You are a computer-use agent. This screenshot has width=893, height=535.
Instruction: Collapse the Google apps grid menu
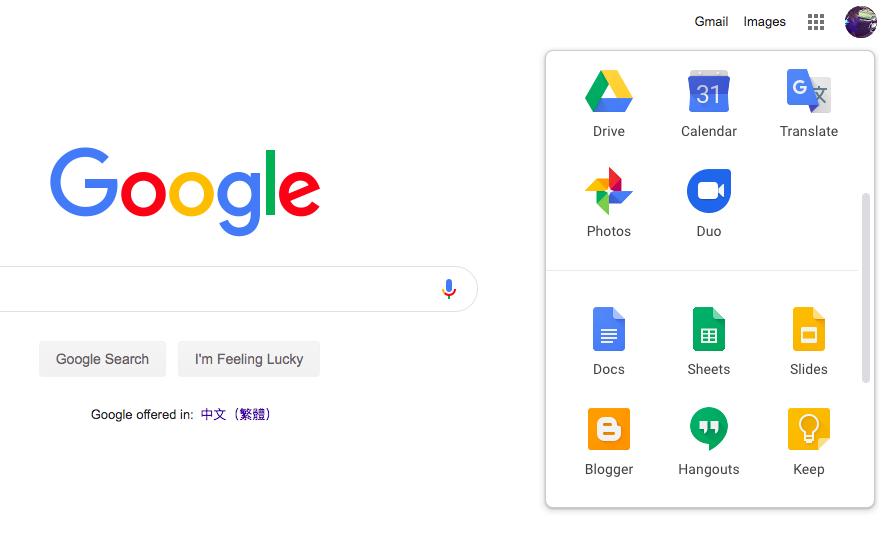[x=816, y=22]
